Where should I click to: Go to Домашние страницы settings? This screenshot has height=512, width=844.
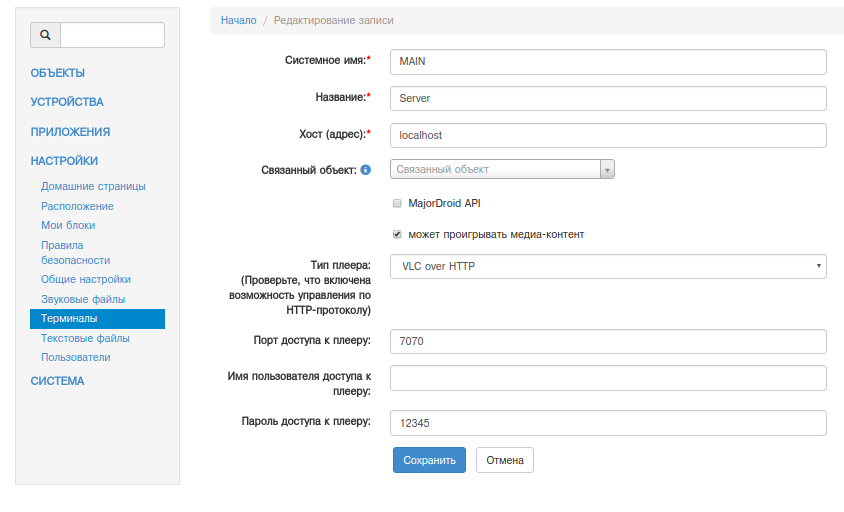coord(93,186)
